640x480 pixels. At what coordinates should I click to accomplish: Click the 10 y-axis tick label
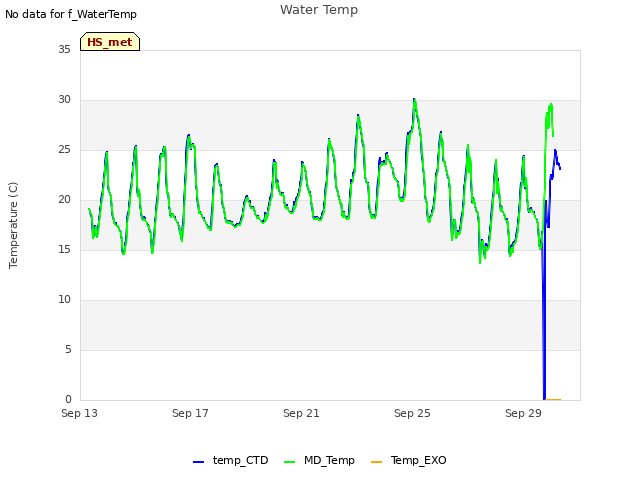pos(64,300)
